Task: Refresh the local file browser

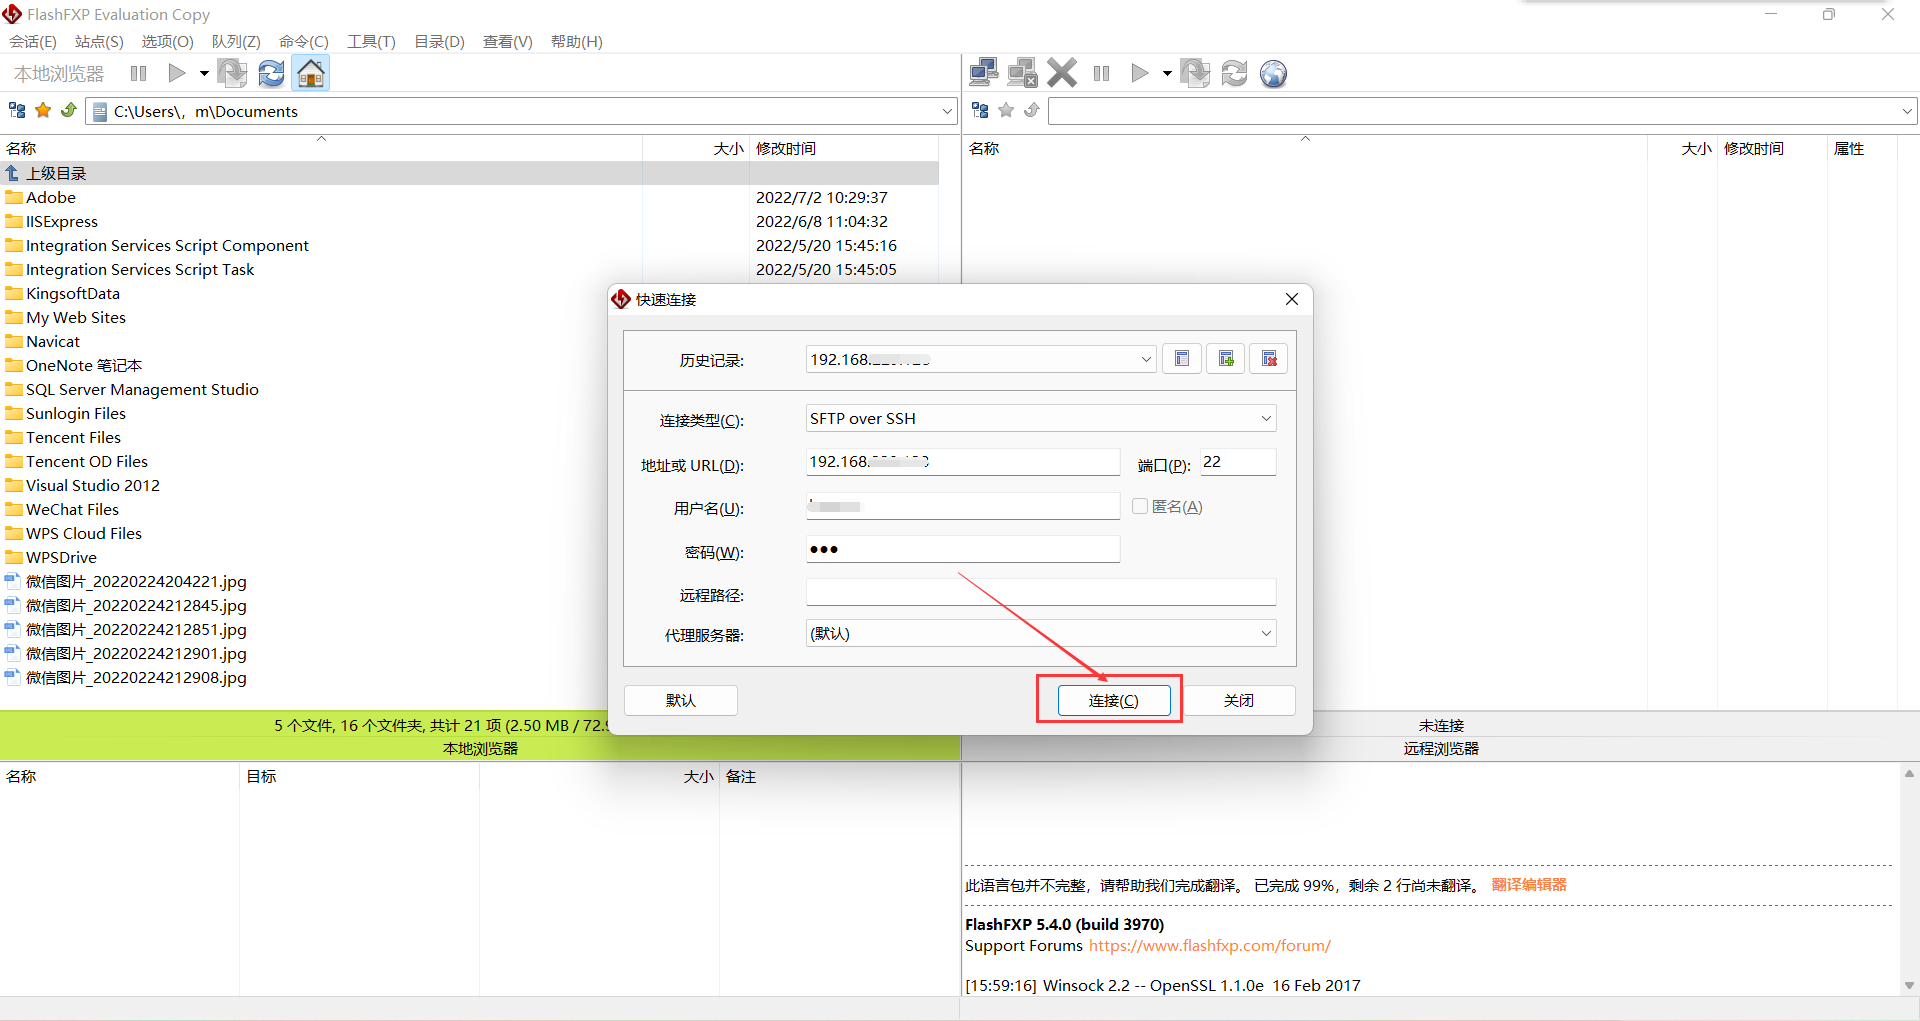Action: (271, 73)
